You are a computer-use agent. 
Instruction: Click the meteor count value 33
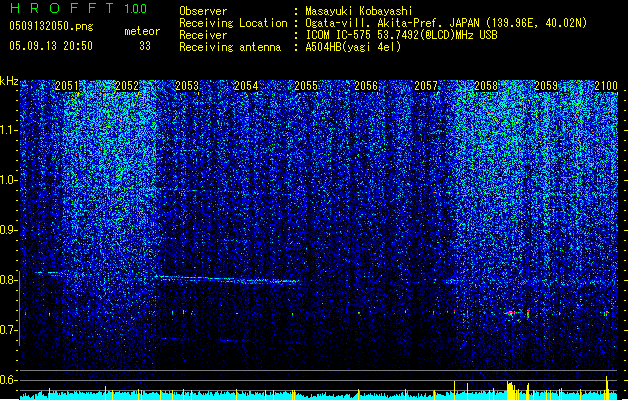click(x=145, y=46)
